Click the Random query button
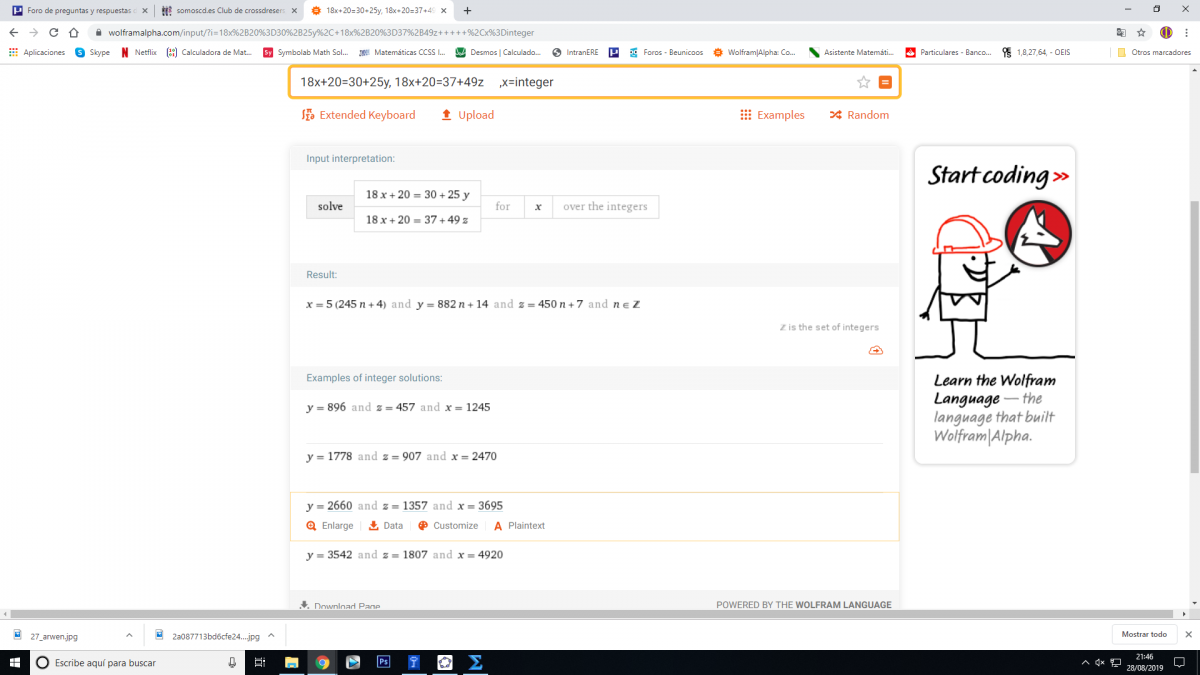 (859, 115)
